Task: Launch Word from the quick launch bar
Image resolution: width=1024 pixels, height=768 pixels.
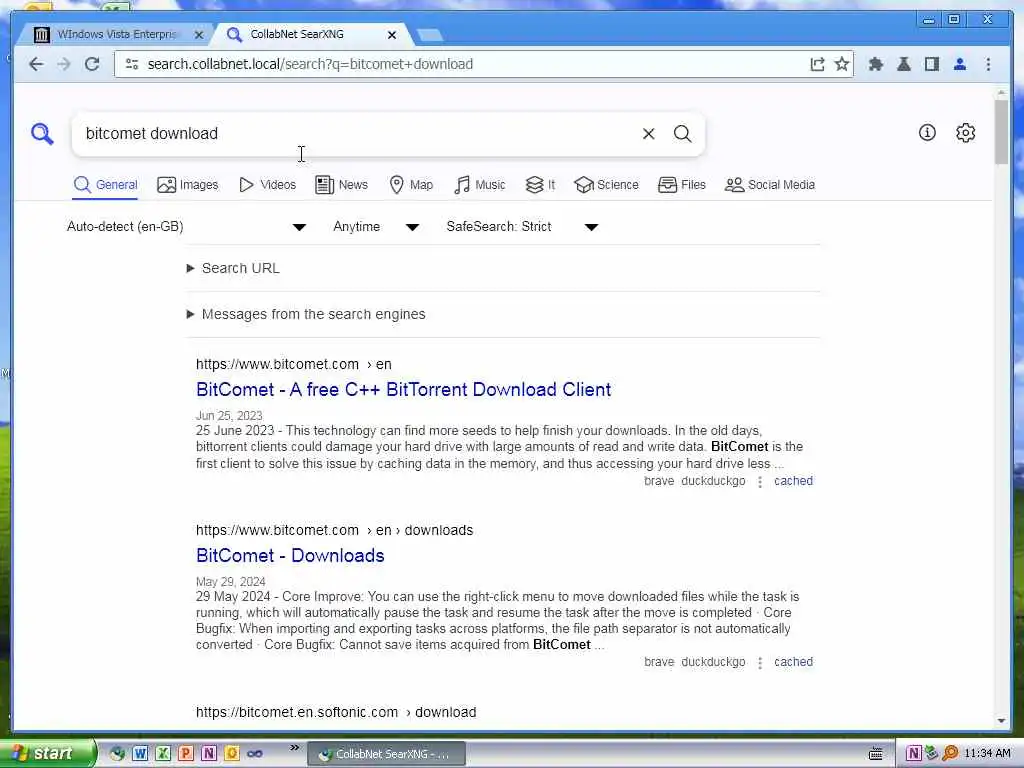Action: click(140, 754)
